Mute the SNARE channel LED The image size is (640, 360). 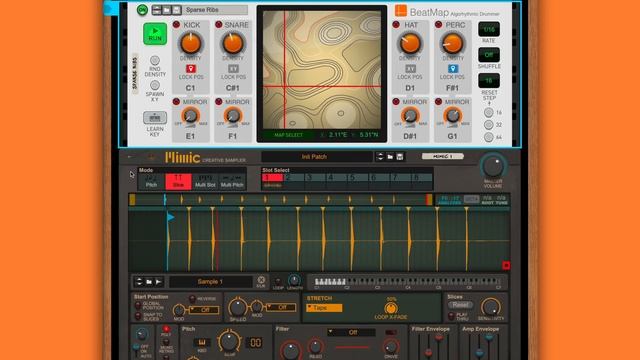(219, 25)
